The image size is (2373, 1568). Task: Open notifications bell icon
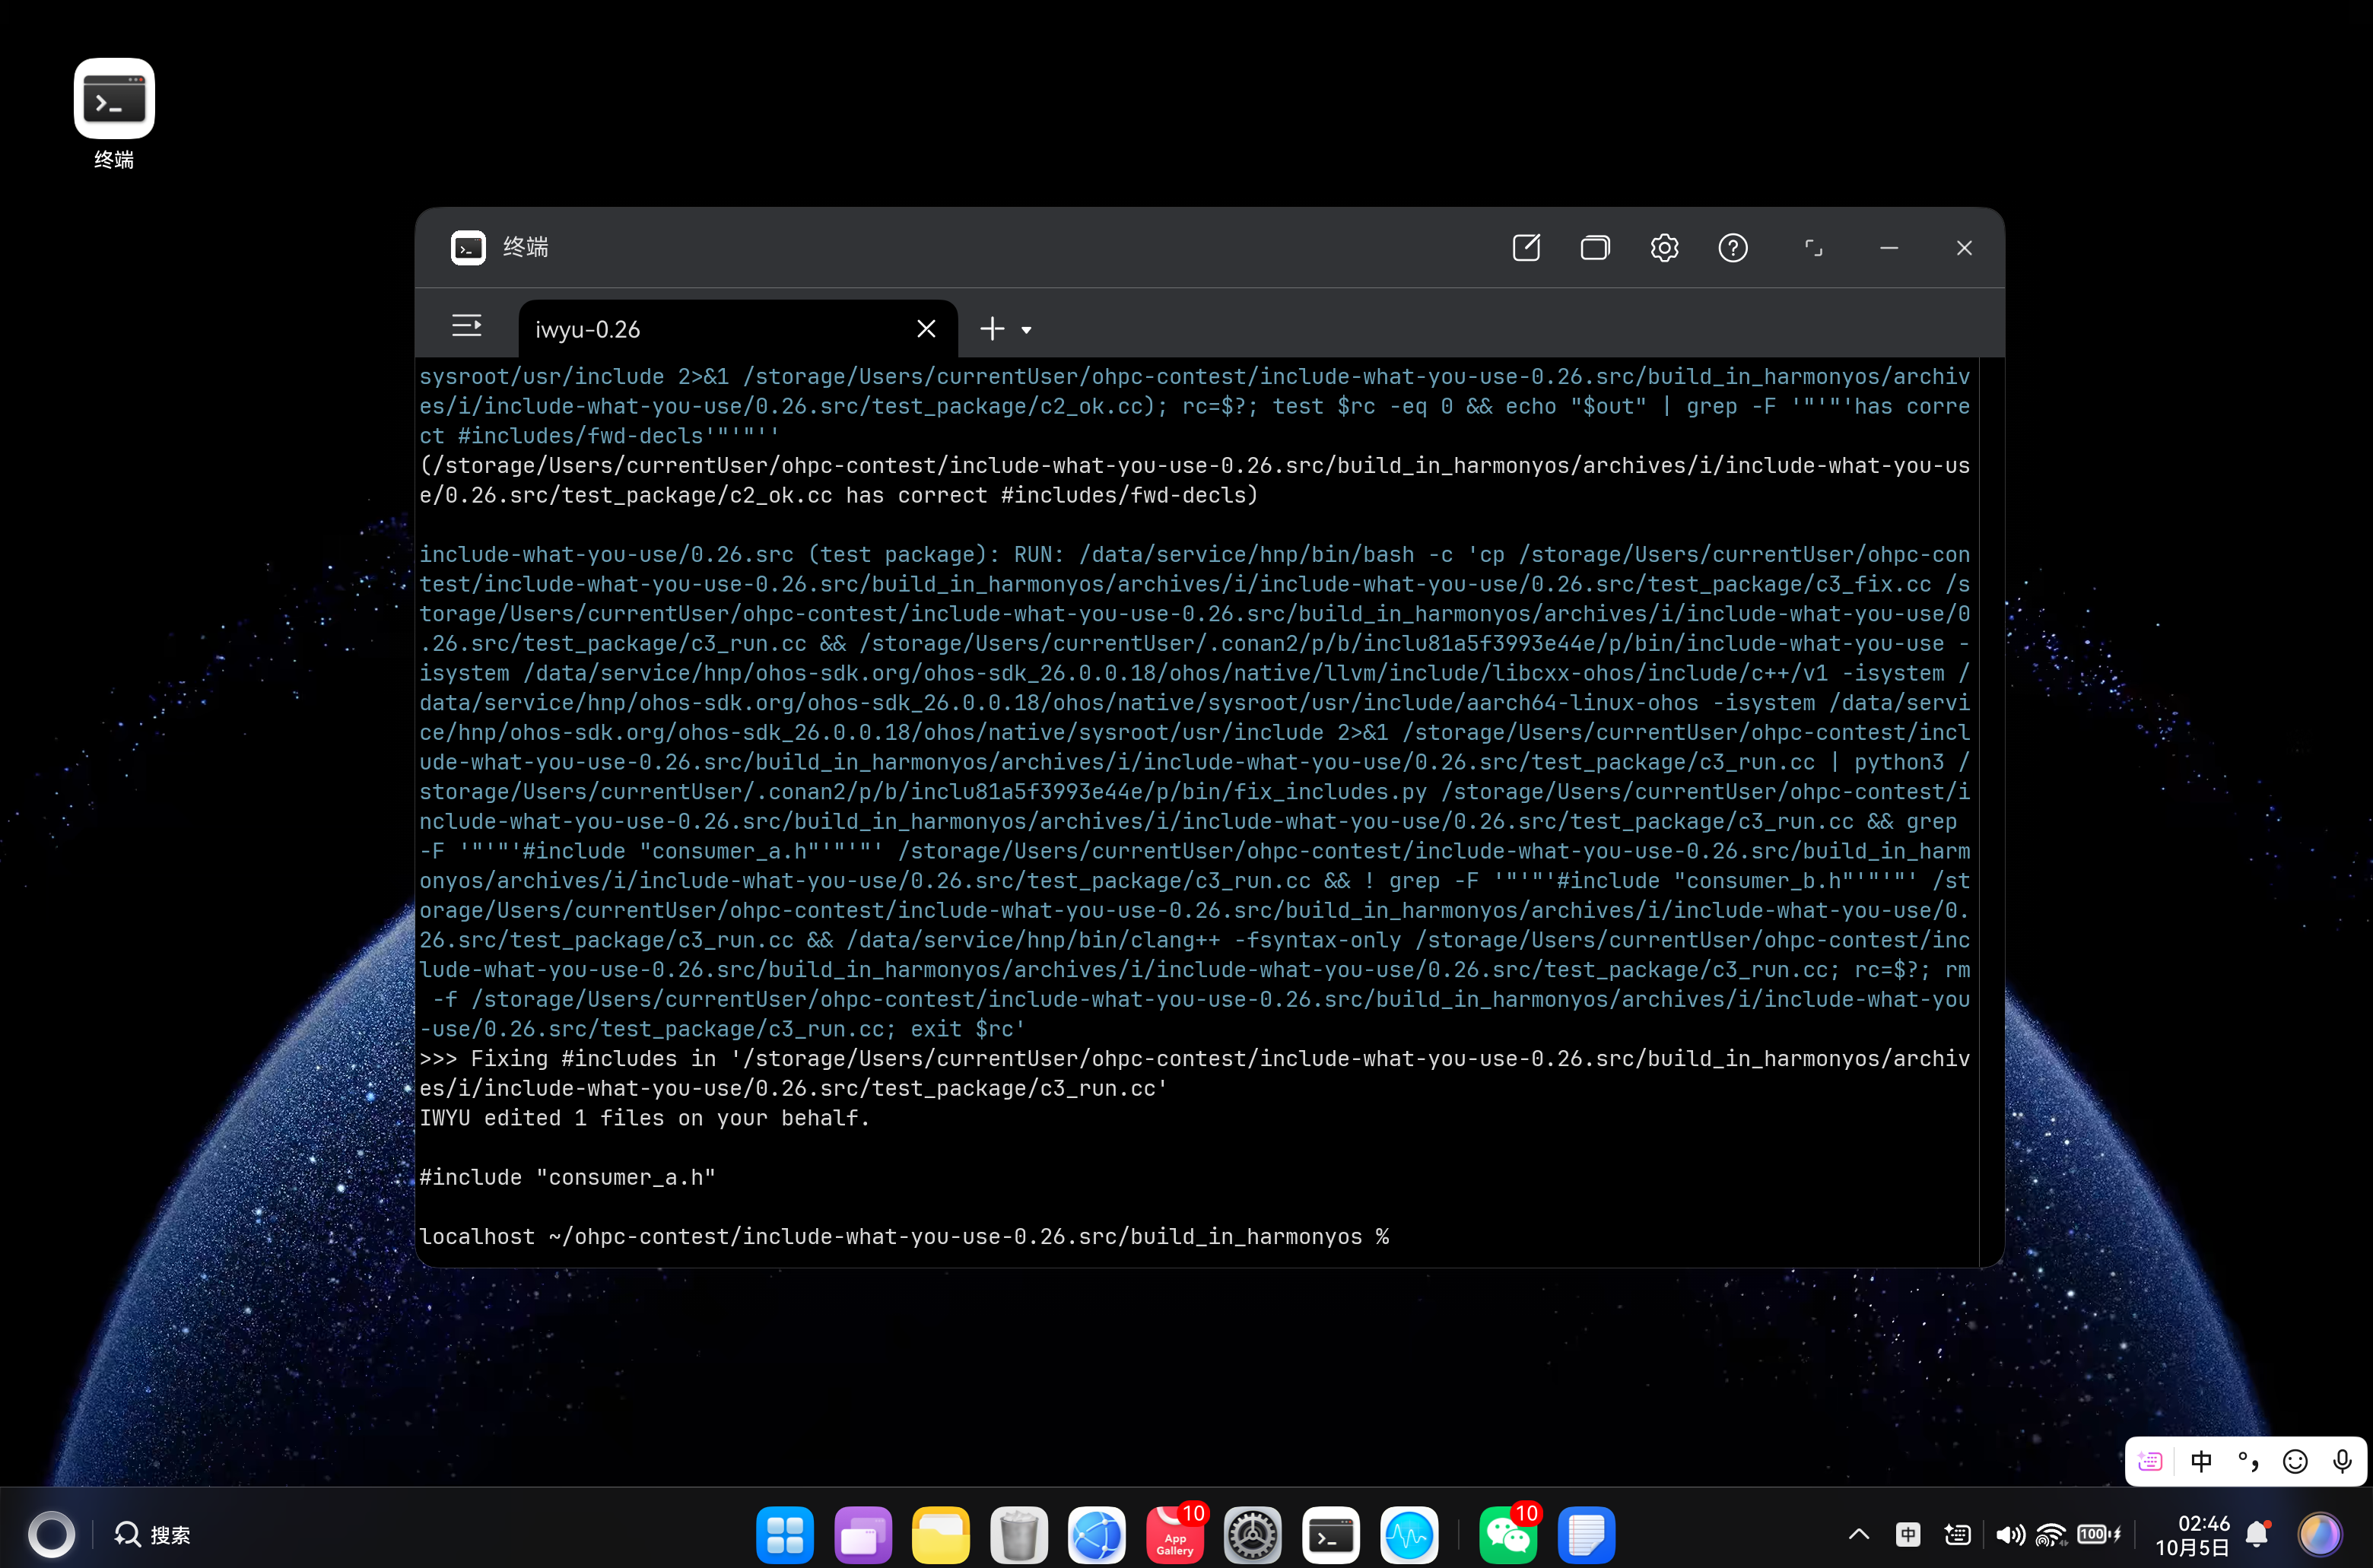pyautogui.click(x=2257, y=1534)
